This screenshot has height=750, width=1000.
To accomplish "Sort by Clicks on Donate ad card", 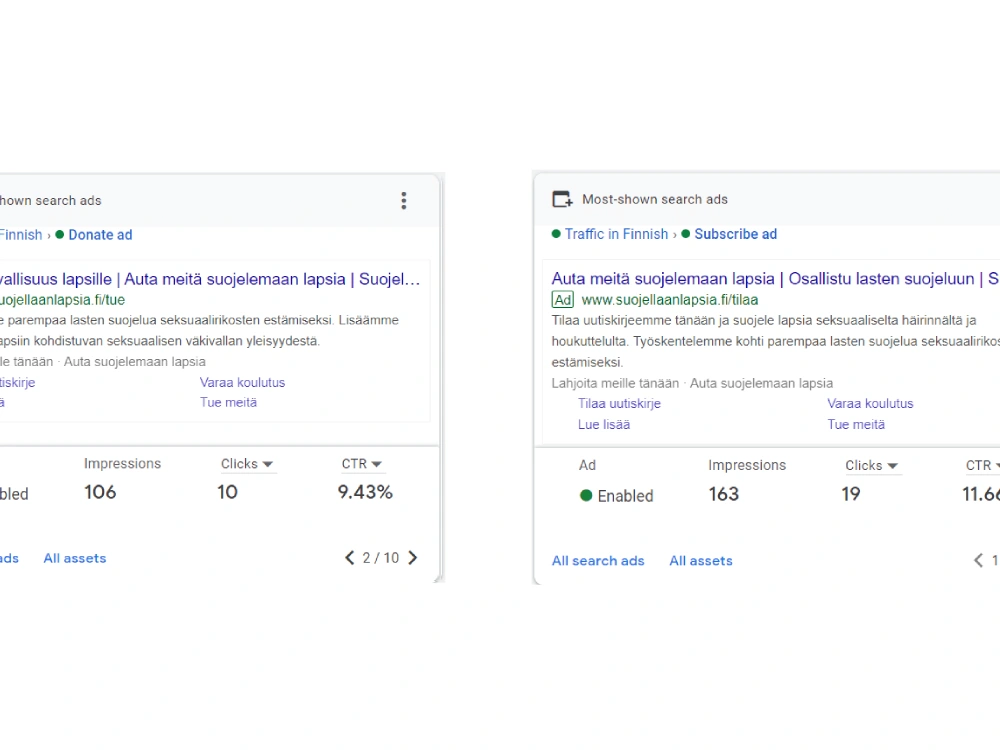I will pyautogui.click(x=247, y=464).
